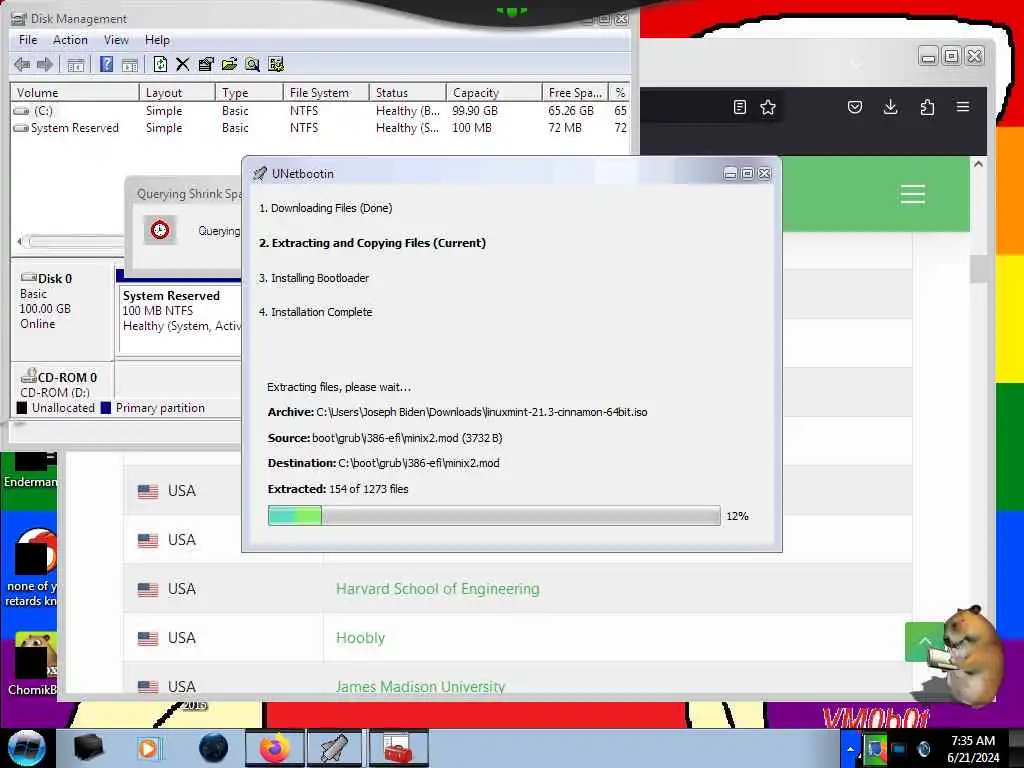Click the settings list icon at toolbar end
The width and height of the screenshot is (1024, 768).
click(276, 64)
